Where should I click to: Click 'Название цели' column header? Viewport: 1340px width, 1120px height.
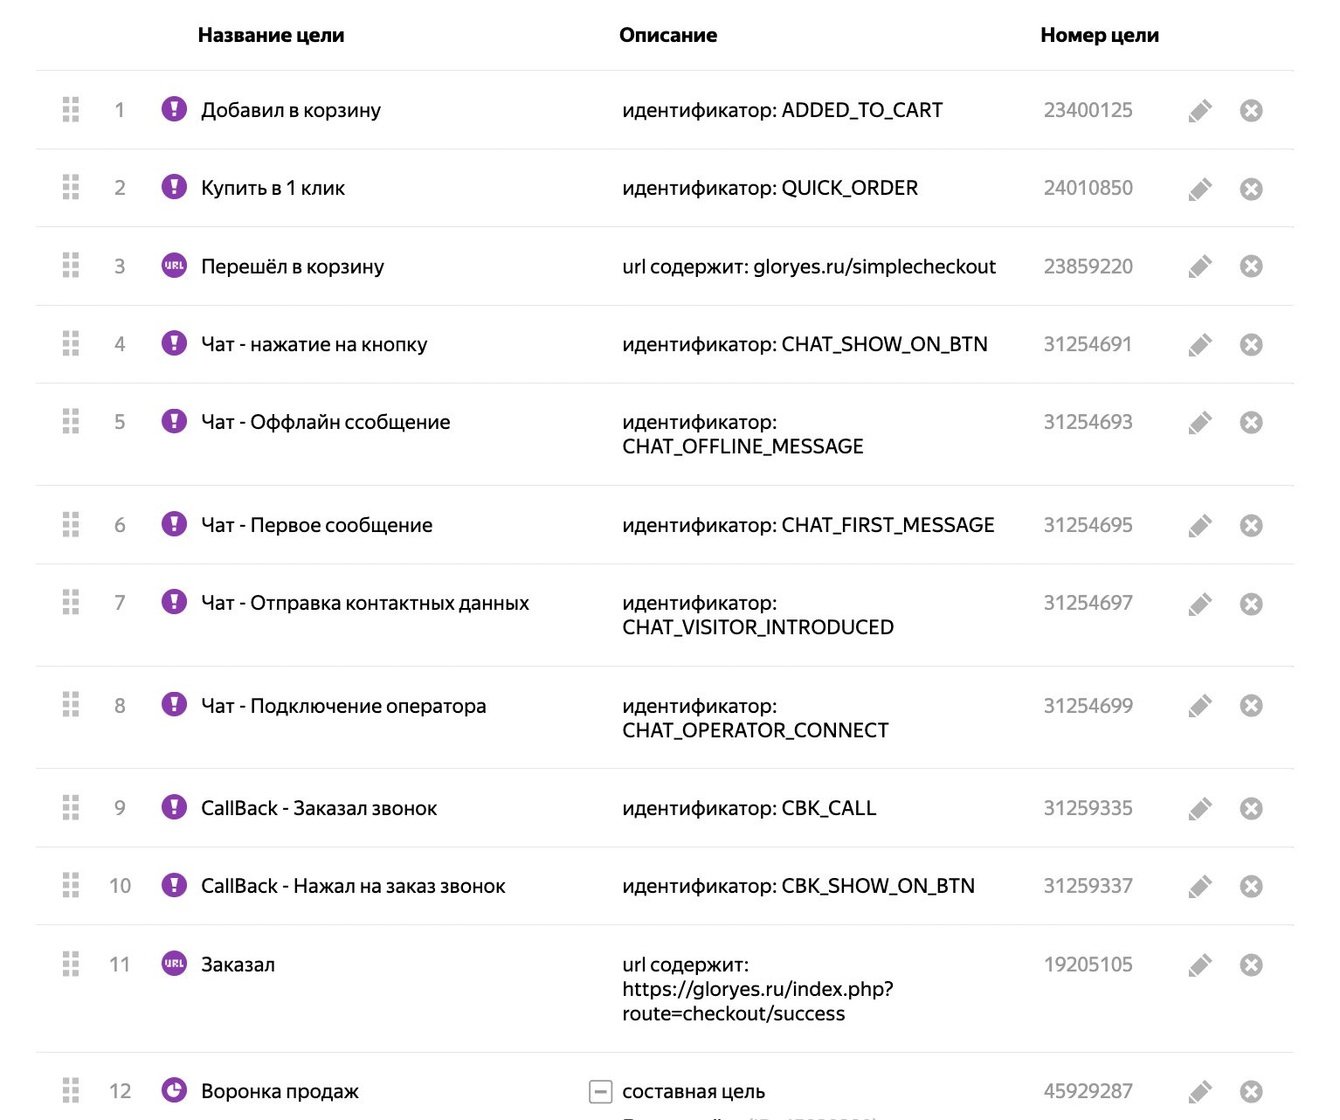pyautogui.click(x=271, y=35)
